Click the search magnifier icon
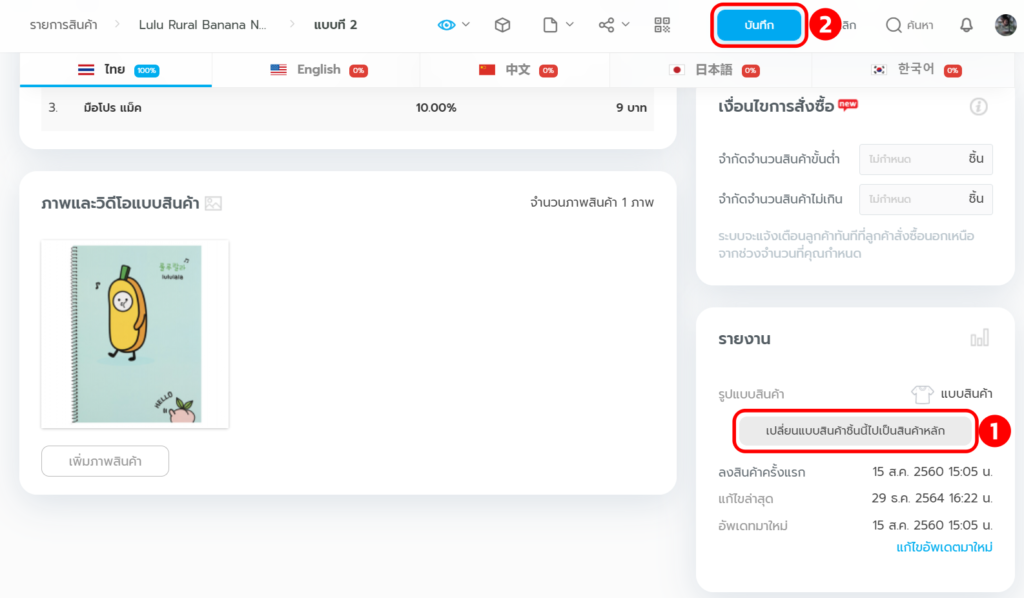Screen dimensions: 1024x598 coord(894,25)
